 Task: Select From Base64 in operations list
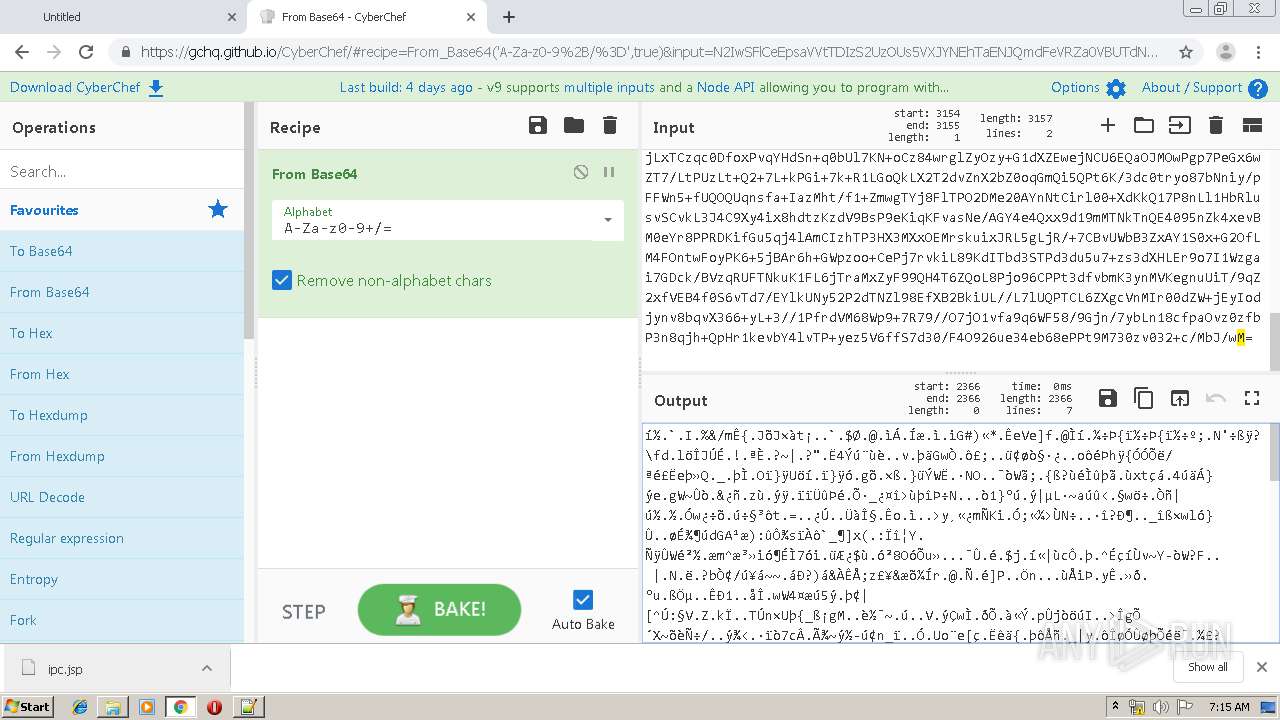(x=122, y=292)
